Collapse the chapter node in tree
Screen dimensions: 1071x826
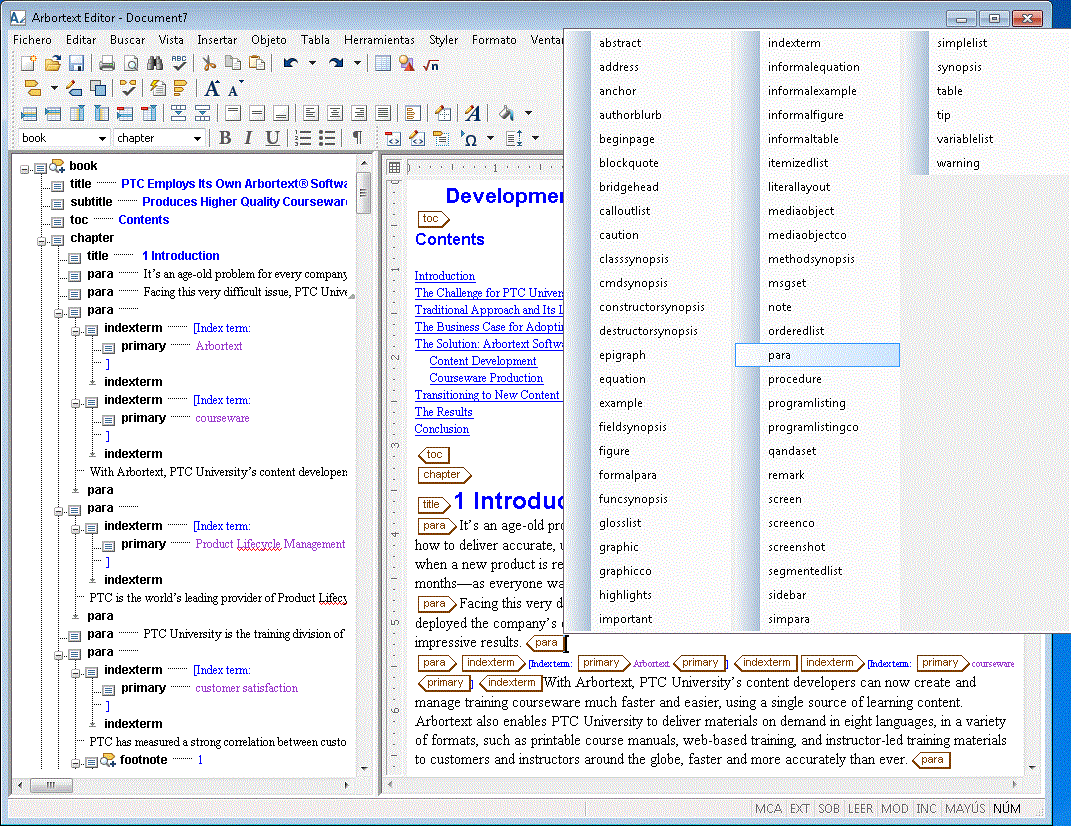pyautogui.click(x=41, y=240)
